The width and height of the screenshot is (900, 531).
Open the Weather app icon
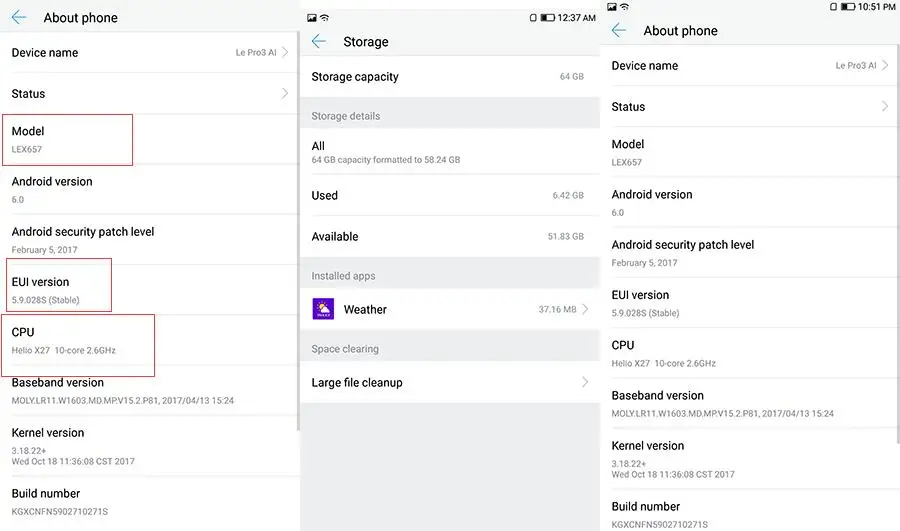pos(323,309)
